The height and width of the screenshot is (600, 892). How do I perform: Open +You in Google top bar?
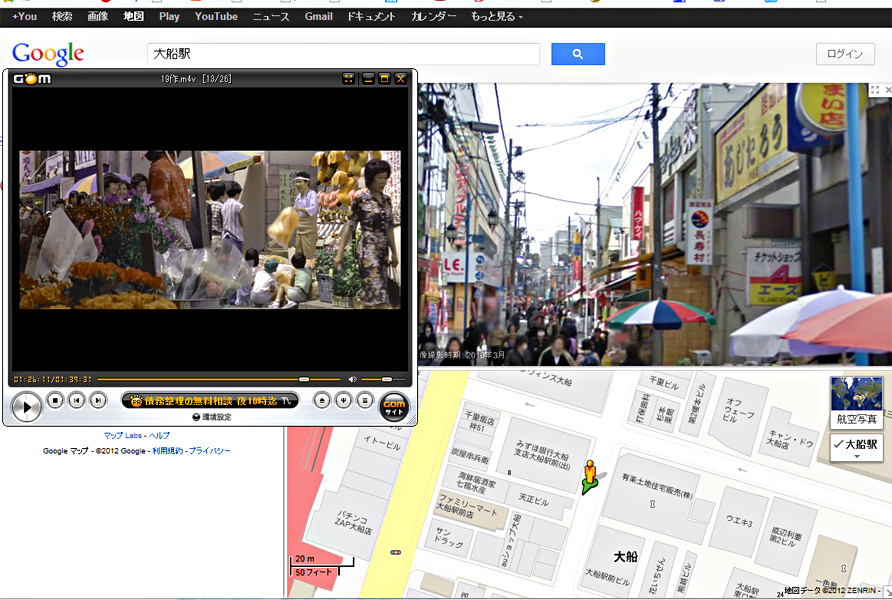24,16
